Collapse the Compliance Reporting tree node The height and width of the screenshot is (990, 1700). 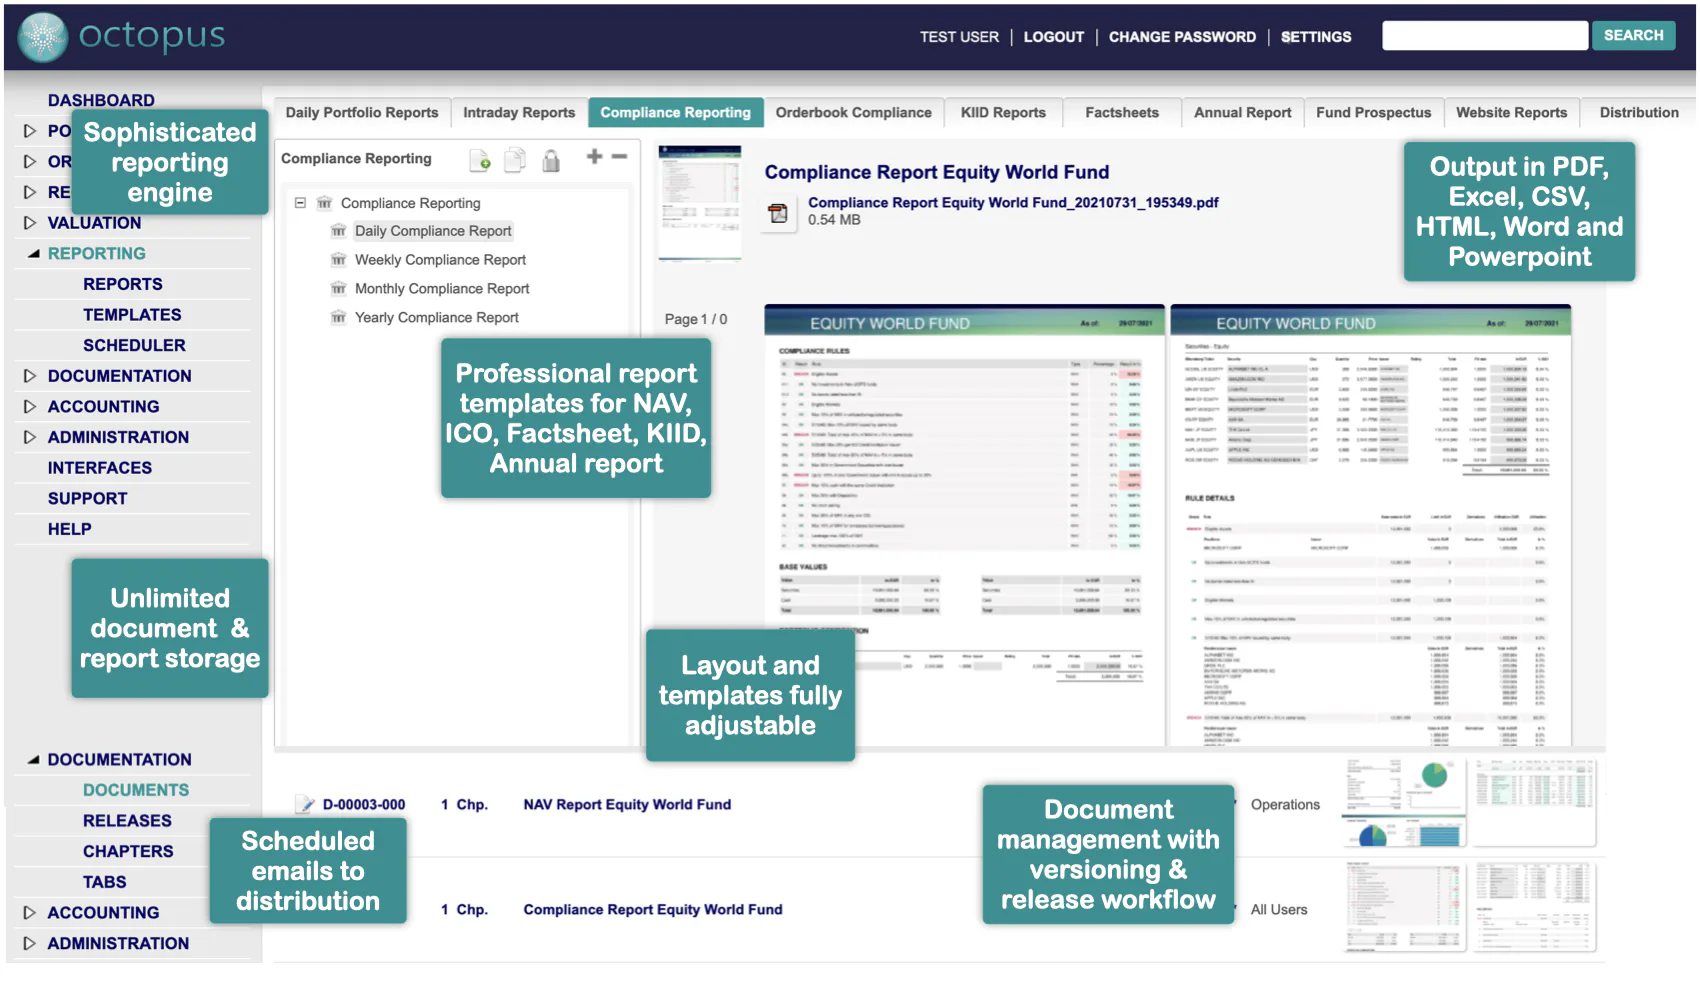point(300,202)
